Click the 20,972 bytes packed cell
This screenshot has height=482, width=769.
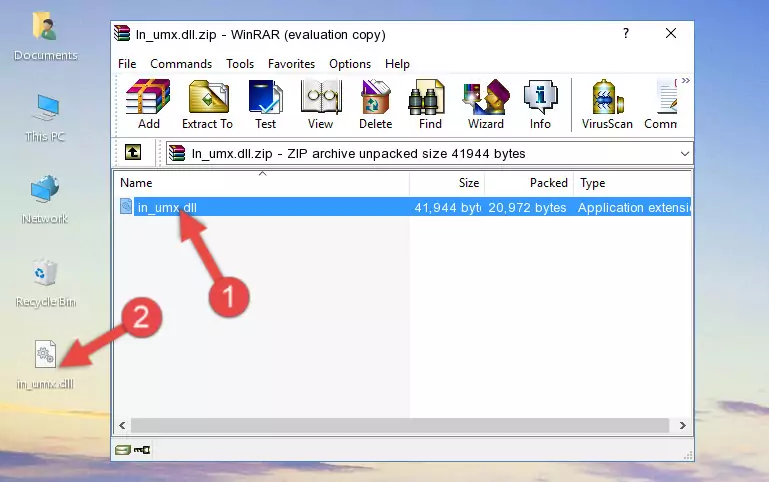527,207
